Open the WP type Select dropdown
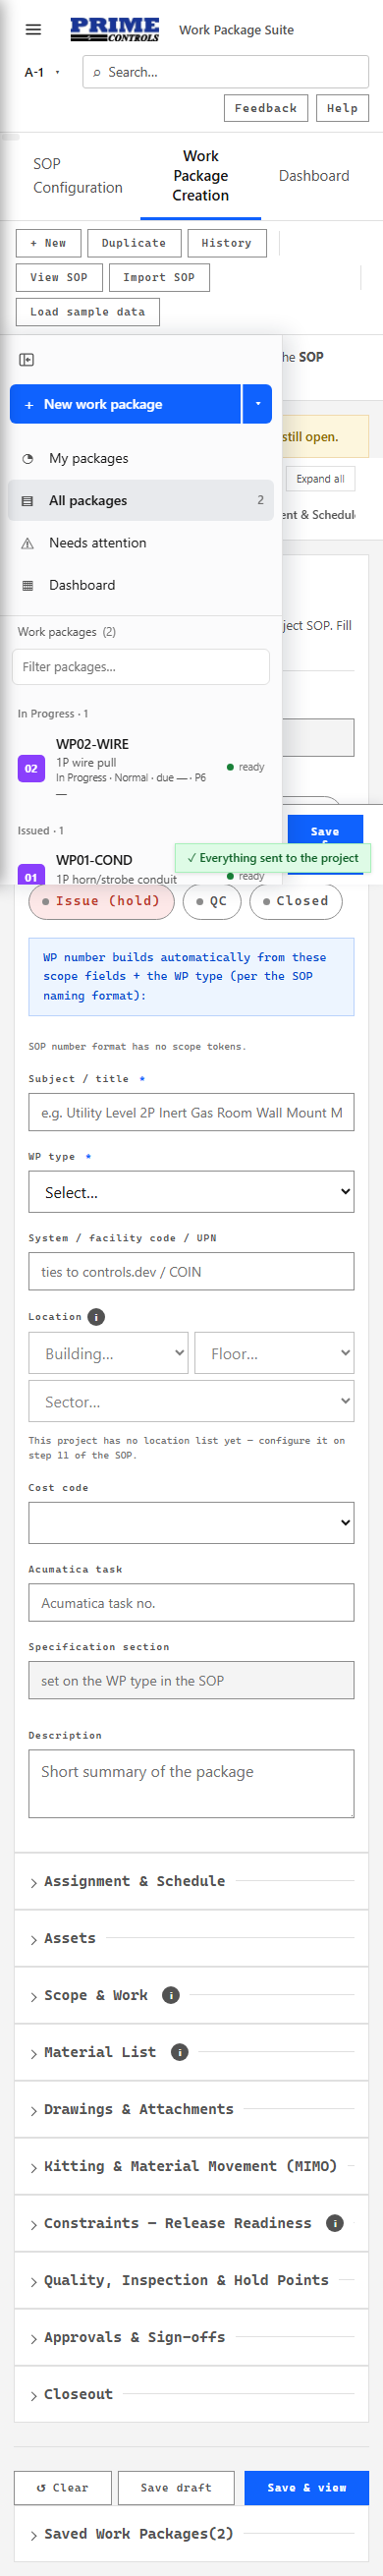This screenshot has height=2576, width=383. [x=191, y=1192]
